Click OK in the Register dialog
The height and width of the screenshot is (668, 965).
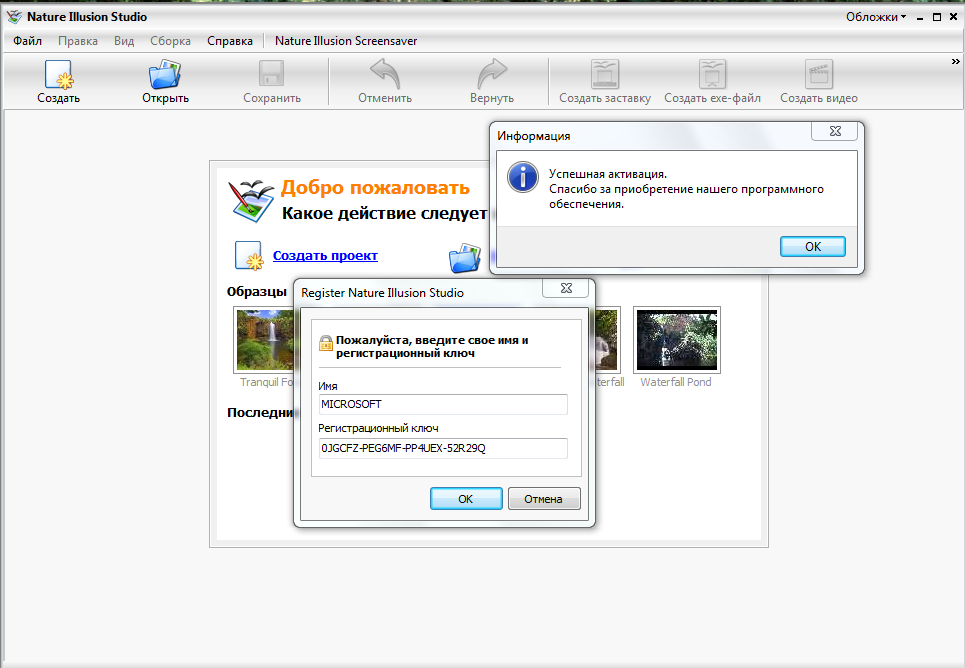coord(466,499)
